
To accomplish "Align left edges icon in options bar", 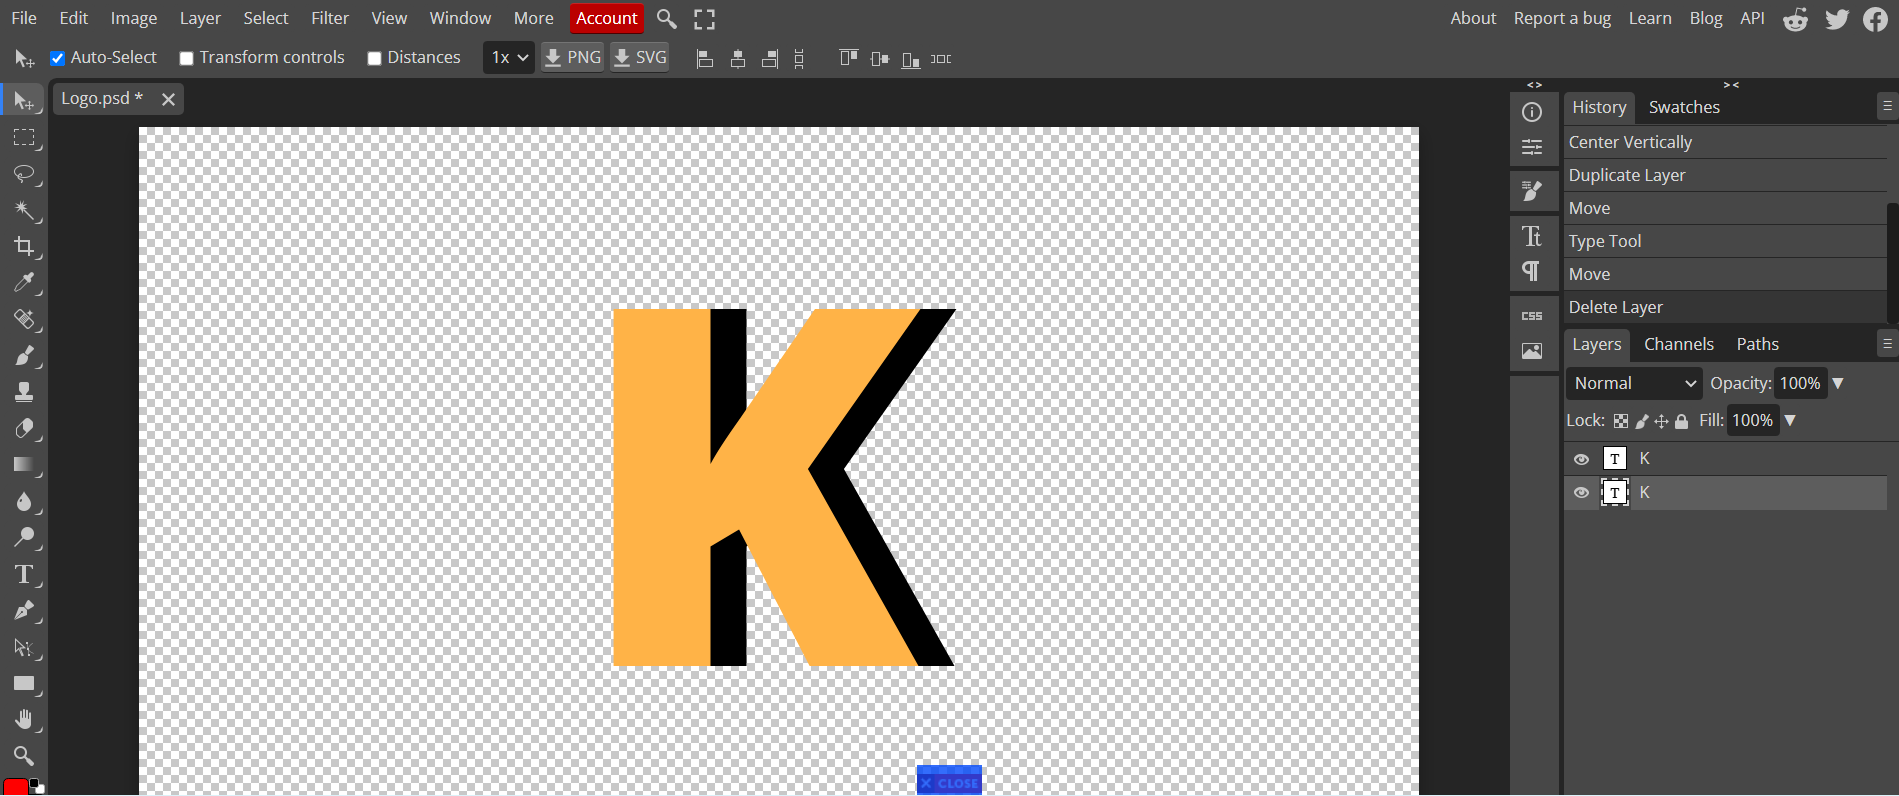I will pos(705,59).
